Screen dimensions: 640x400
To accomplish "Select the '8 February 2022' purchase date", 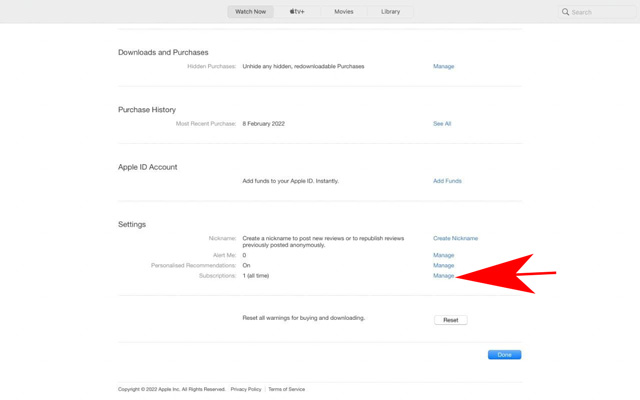I will 263,124.
